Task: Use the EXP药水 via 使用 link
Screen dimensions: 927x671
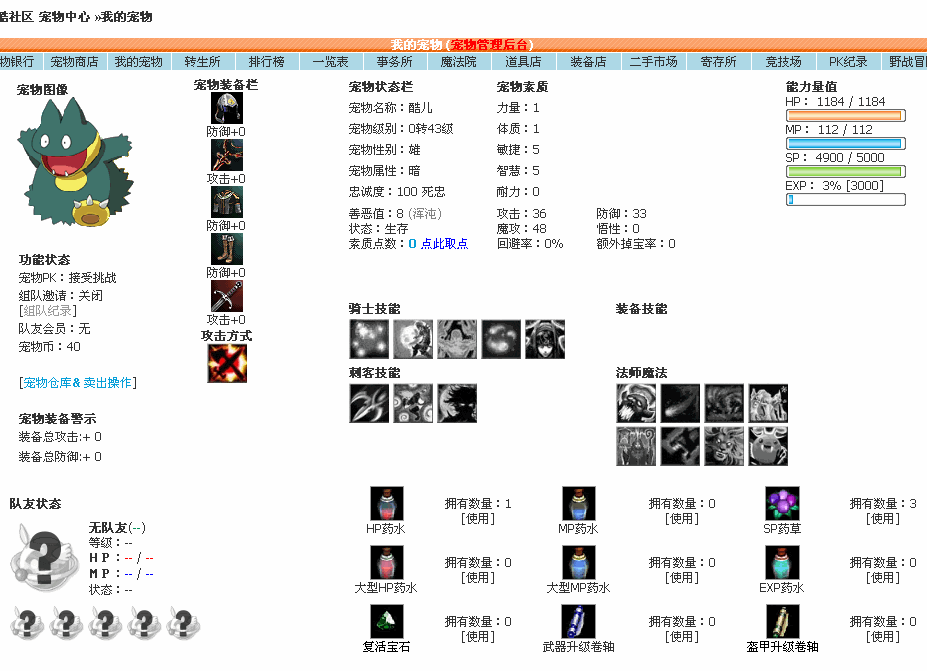Action: pos(883,578)
